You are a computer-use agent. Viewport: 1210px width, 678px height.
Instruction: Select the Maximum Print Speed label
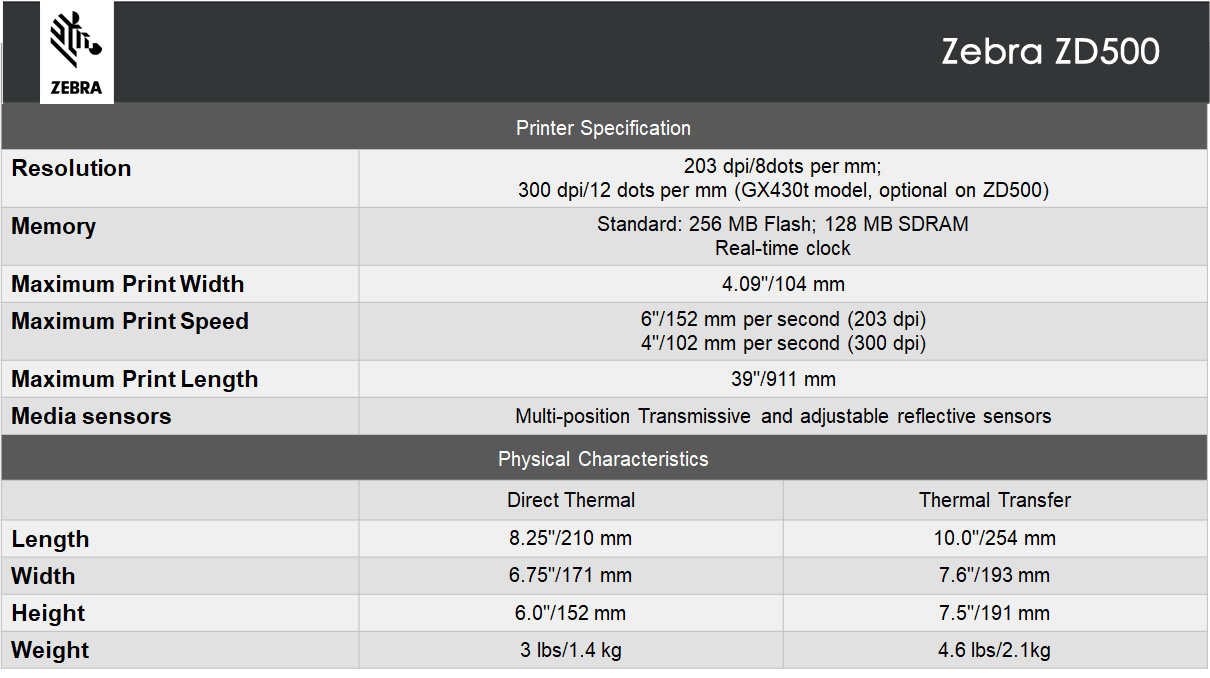(130, 321)
